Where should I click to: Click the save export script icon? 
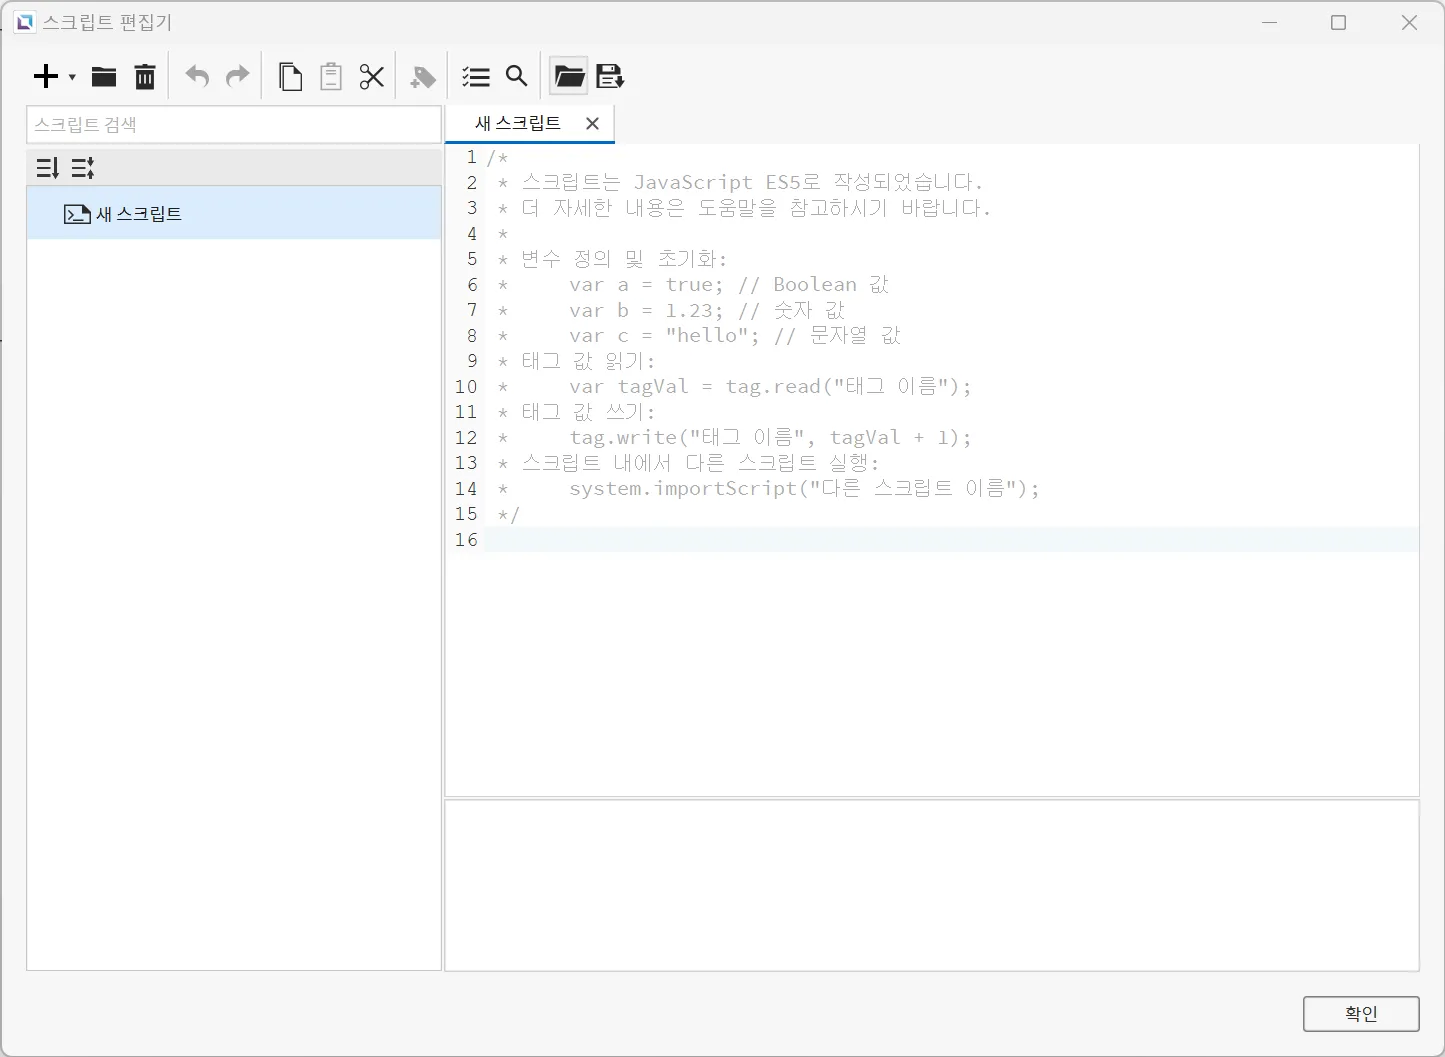(610, 77)
